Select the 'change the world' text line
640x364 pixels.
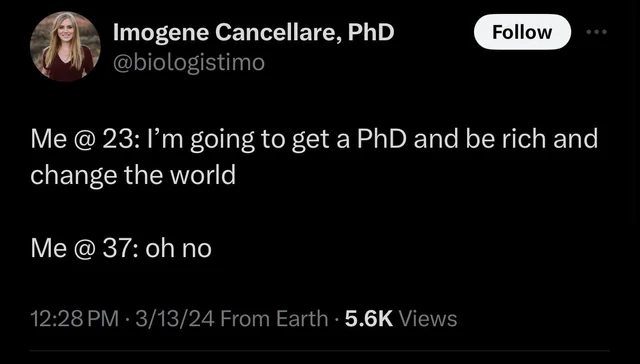pyautogui.click(x=133, y=175)
